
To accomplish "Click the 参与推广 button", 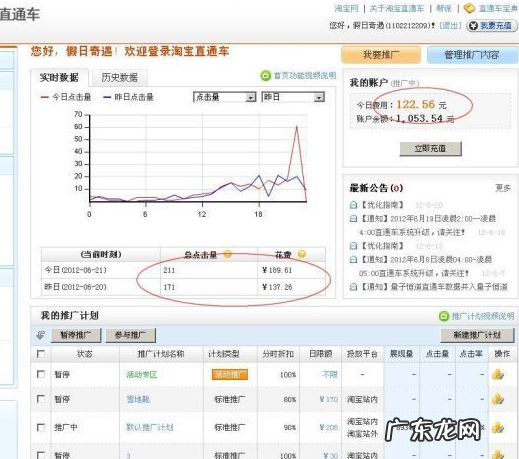I will tap(131, 335).
